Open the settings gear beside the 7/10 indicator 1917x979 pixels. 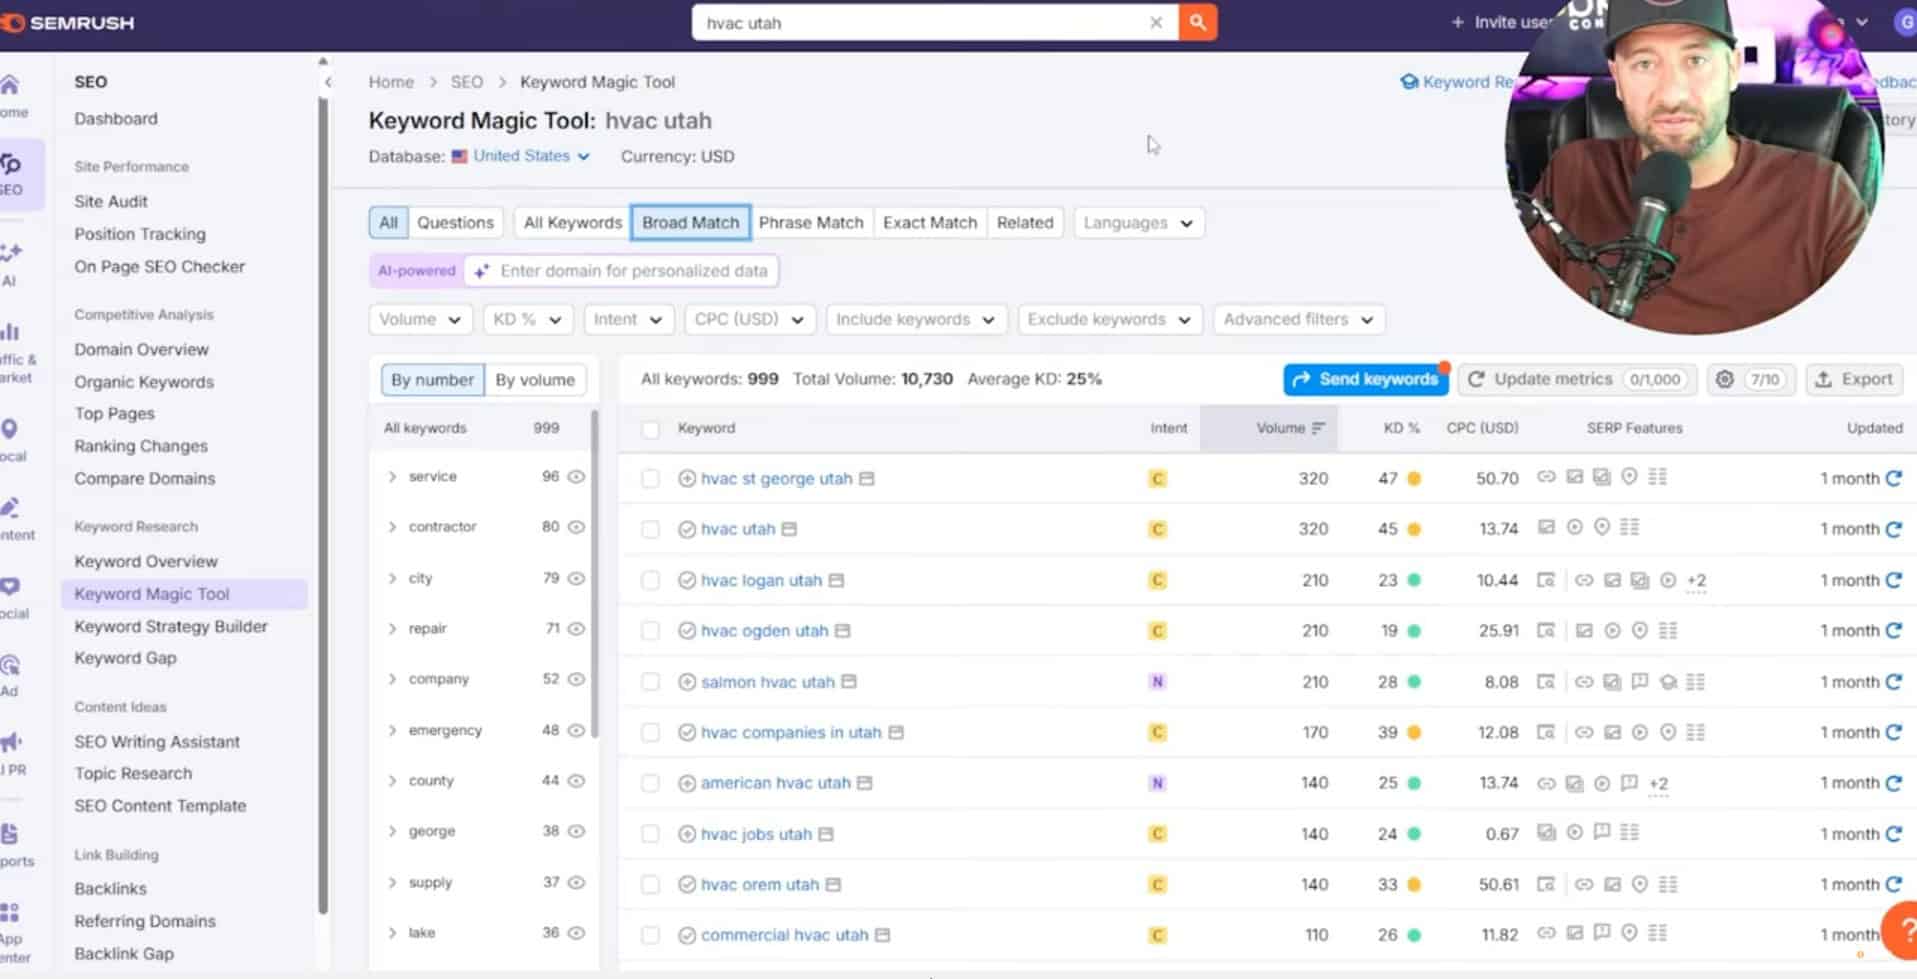click(x=1724, y=380)
